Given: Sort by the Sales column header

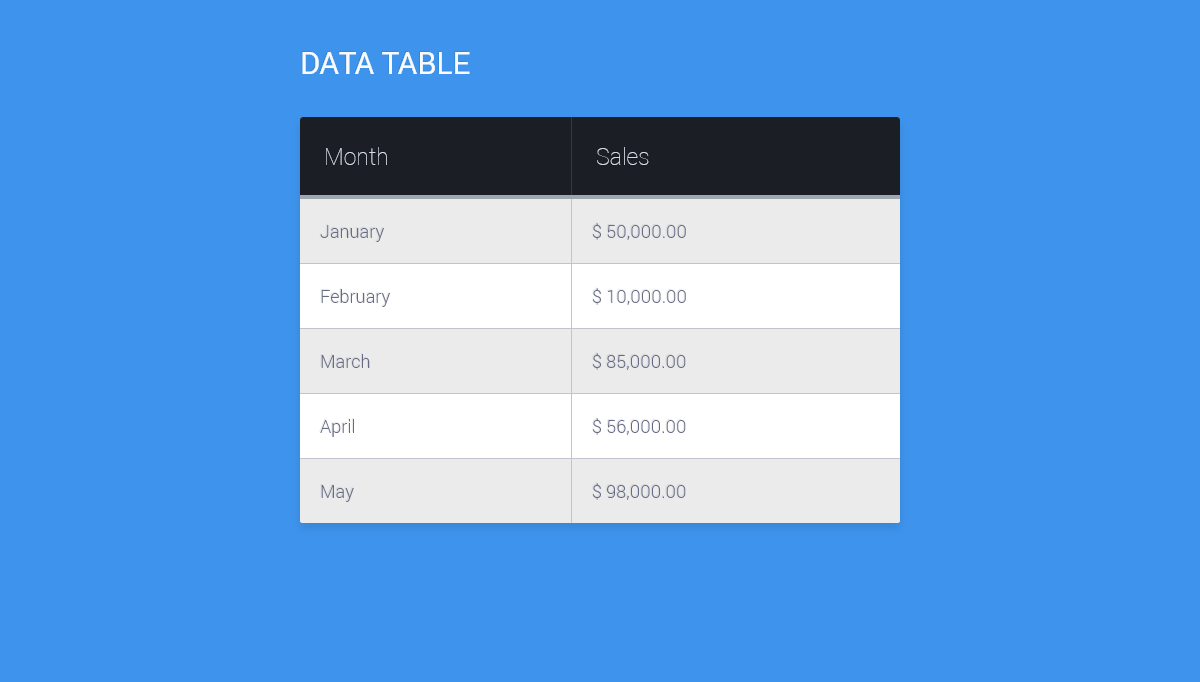Looking at the screenshot, I should (622, 157).
